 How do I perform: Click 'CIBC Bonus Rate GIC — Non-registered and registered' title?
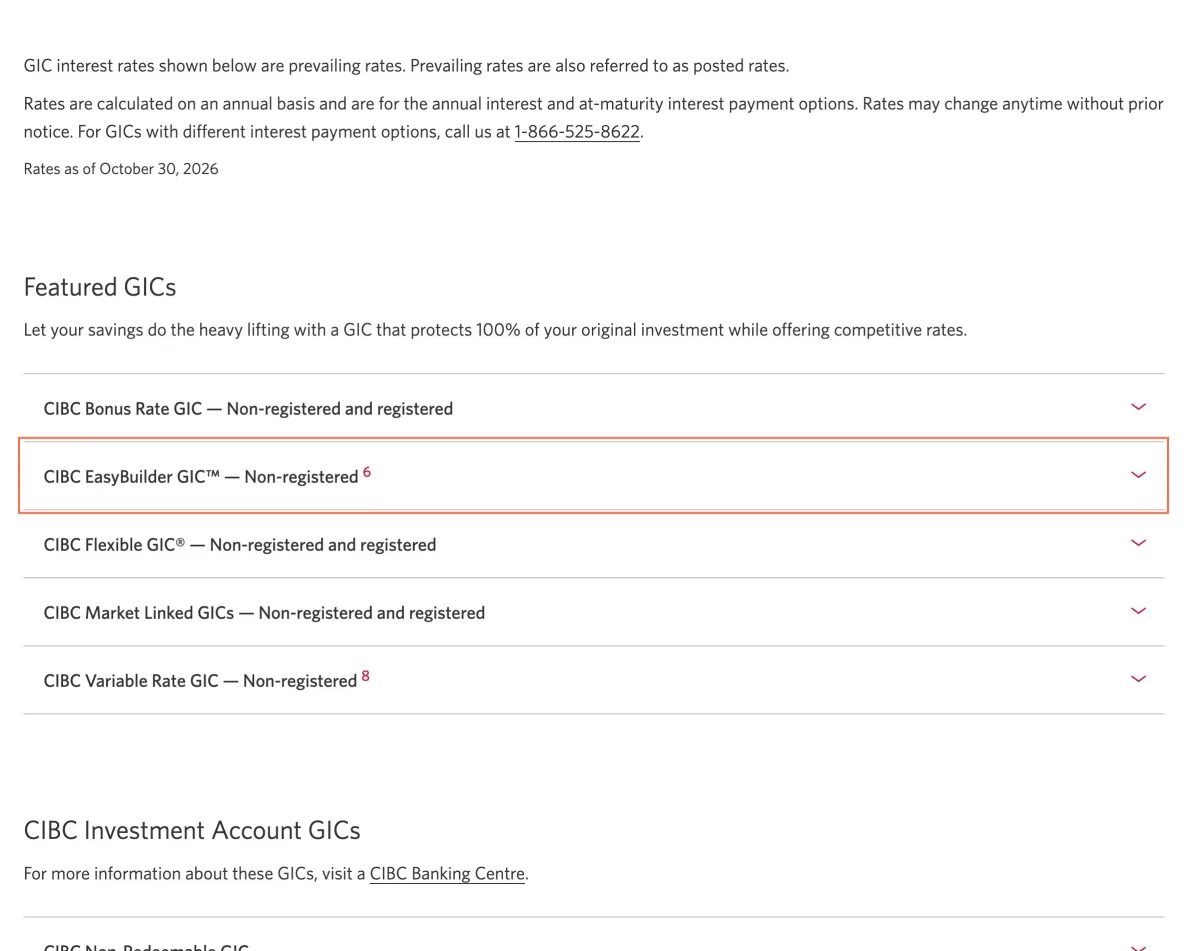click(x=249, y=409)
